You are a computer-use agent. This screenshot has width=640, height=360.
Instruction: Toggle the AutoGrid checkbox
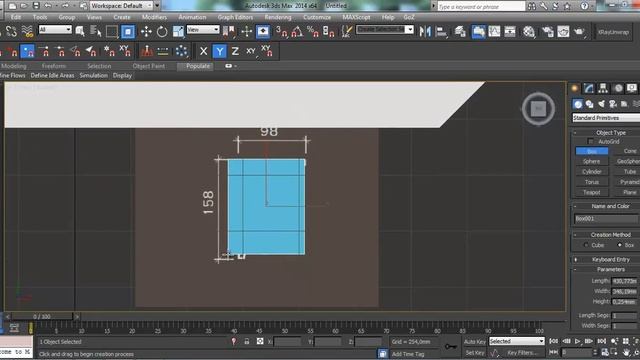(x=591, y=141)
